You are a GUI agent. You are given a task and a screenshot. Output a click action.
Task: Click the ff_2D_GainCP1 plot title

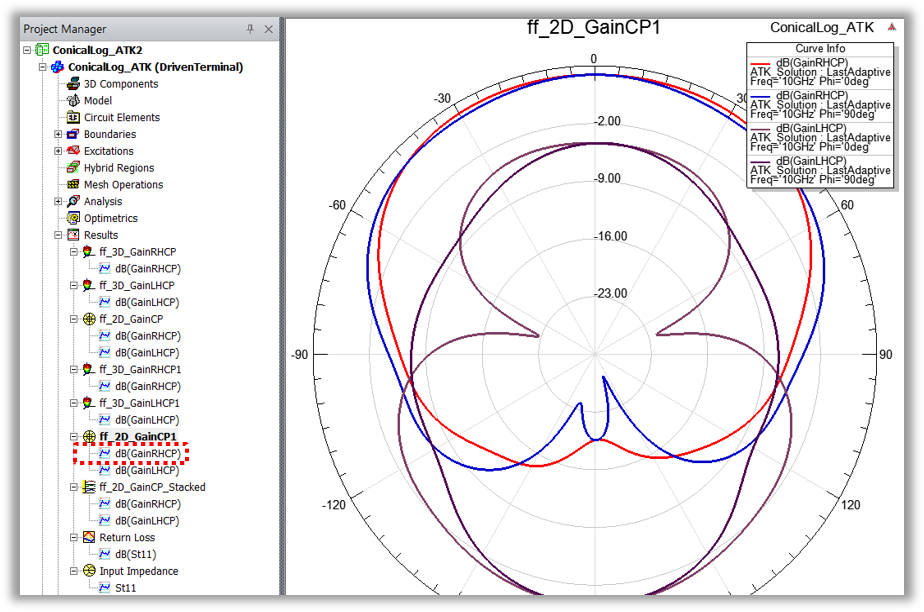pos(593,27)
